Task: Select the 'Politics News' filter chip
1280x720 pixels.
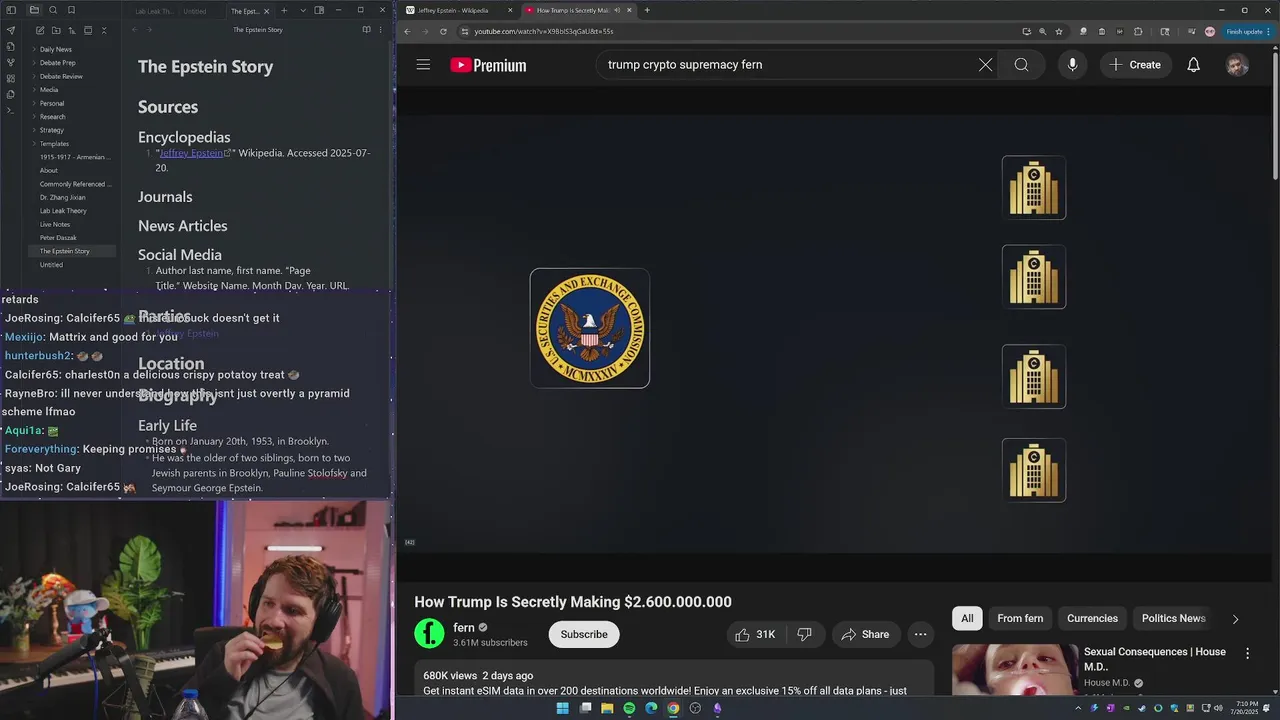Action: pyautogui.click(x=1173, y=618)
